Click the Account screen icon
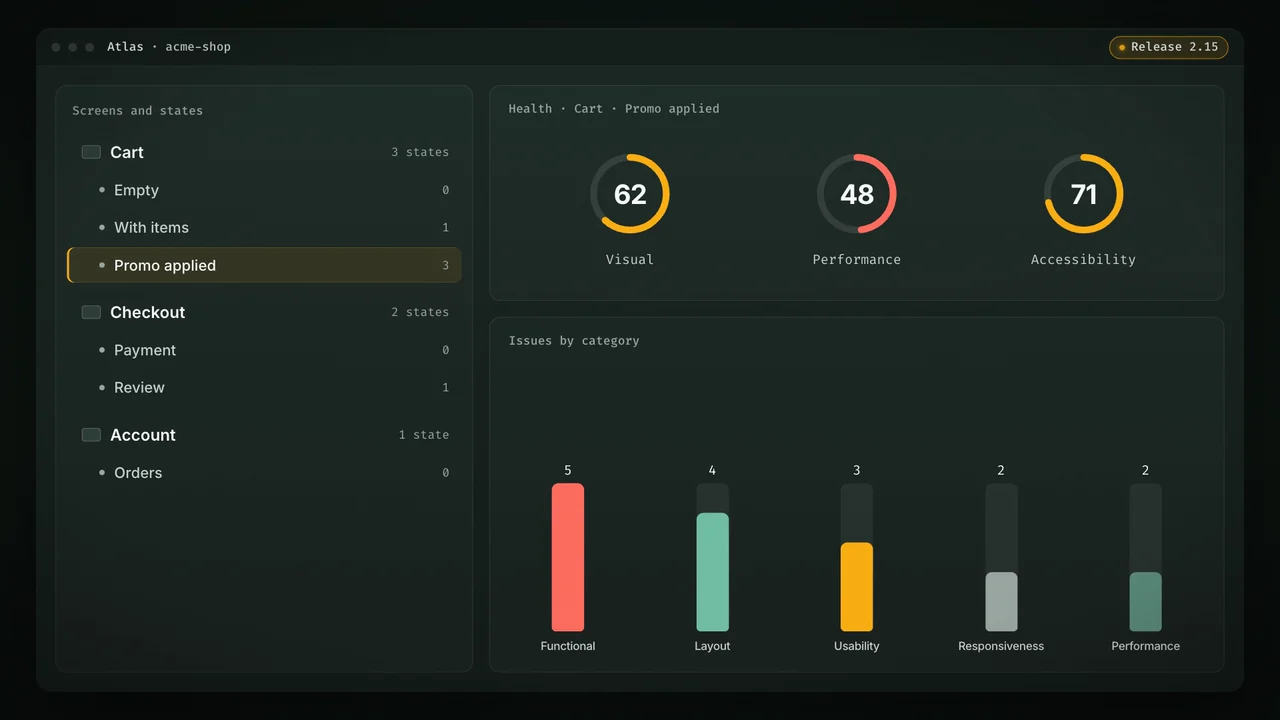The image size is (1280, 720). [x=91, y=435]
